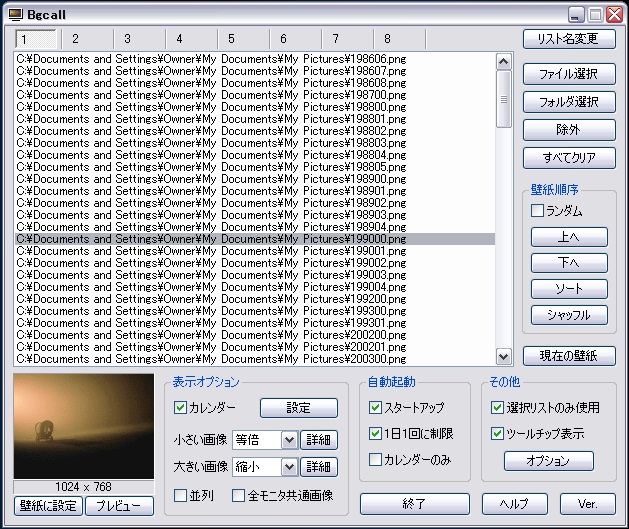Select list entry 199004.png

pos(255,287)
